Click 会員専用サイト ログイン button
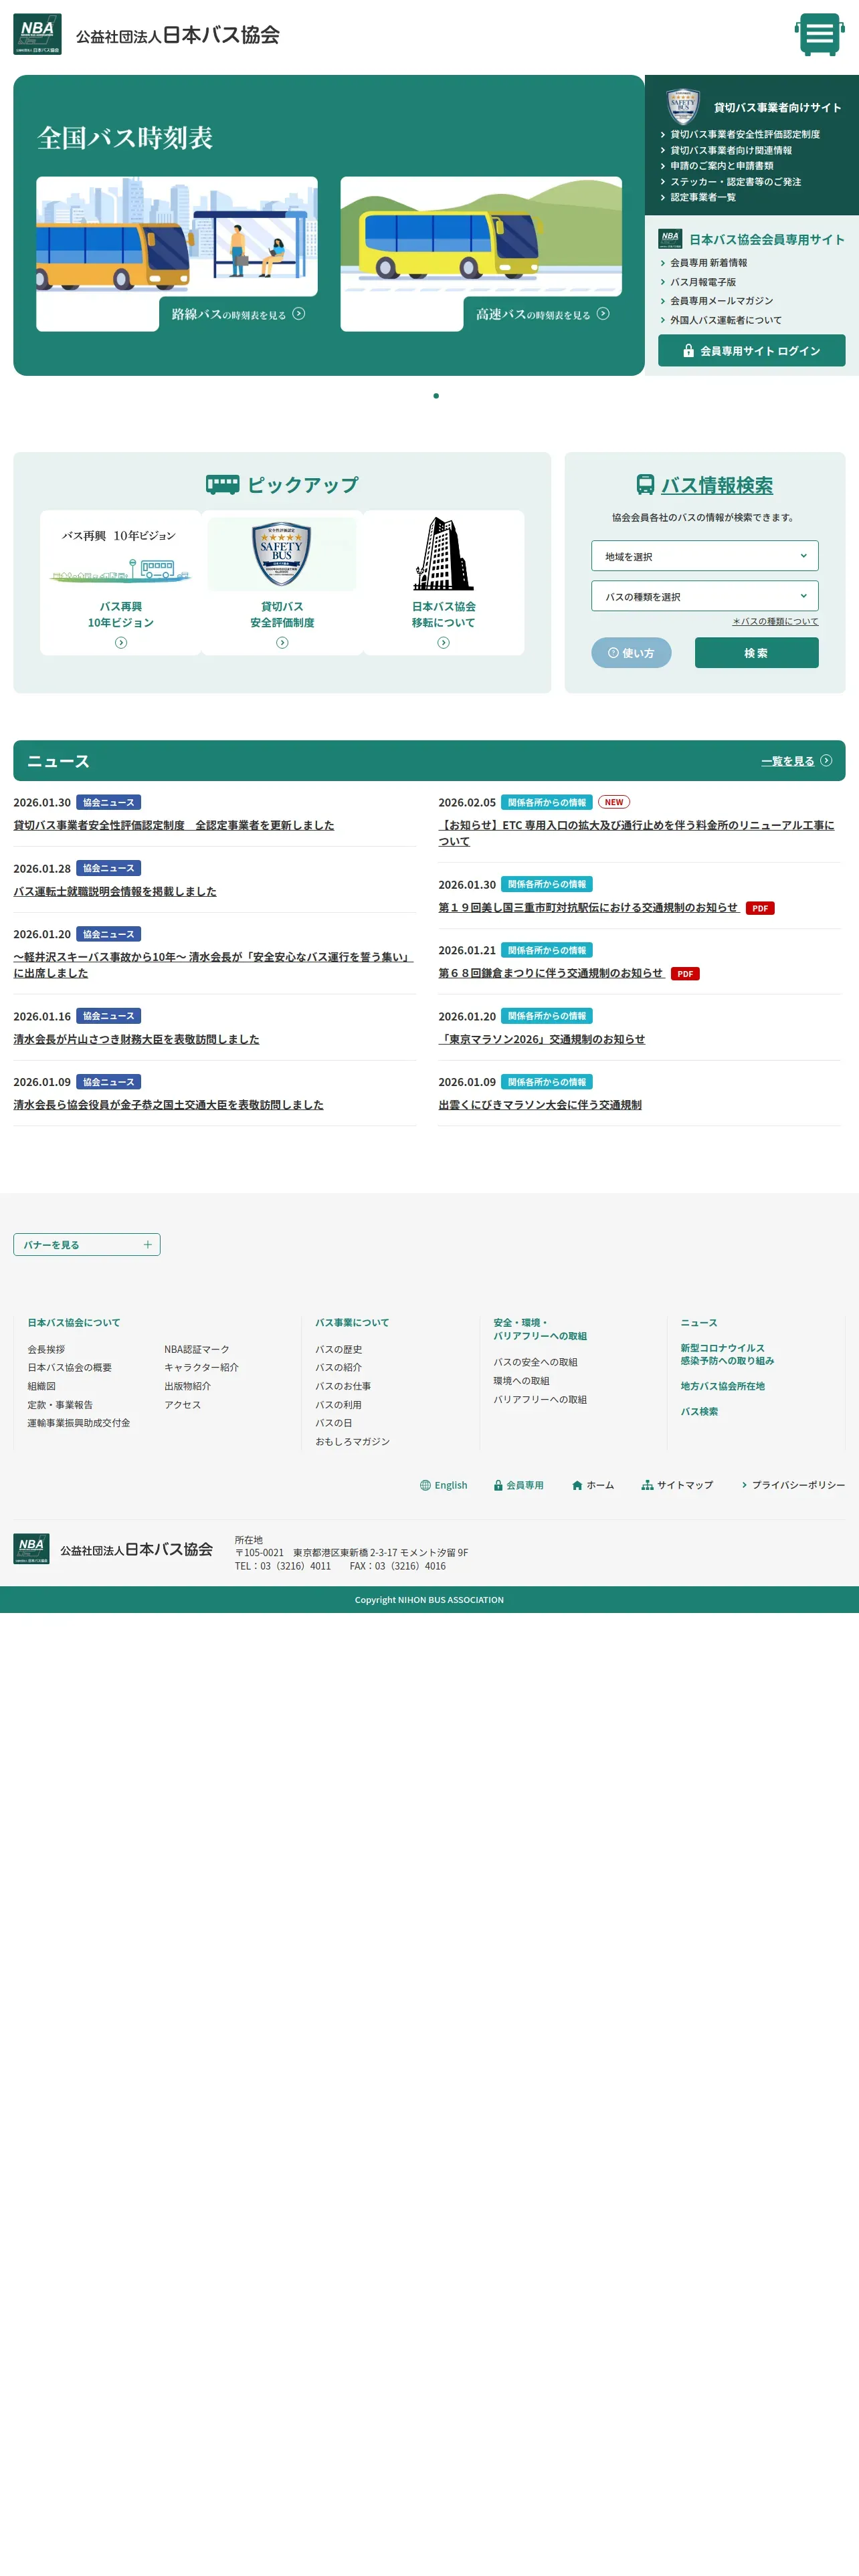Image resolution: width=859 pixels, height=2576 pixels. pos(751,351)
